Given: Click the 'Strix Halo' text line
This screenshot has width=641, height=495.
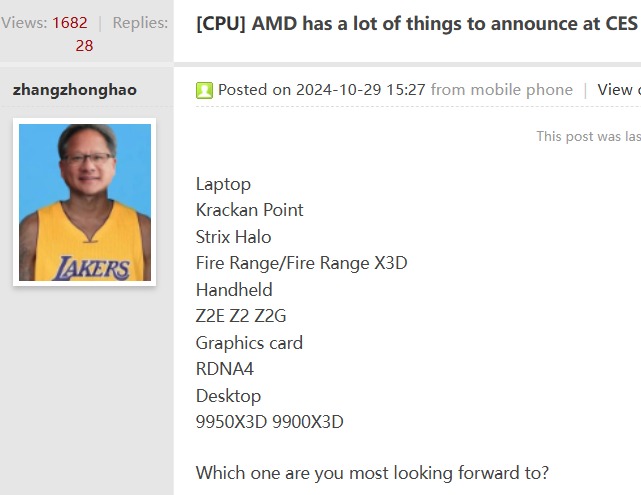Looking at the screenshot, I should click(x=233, y=237).
